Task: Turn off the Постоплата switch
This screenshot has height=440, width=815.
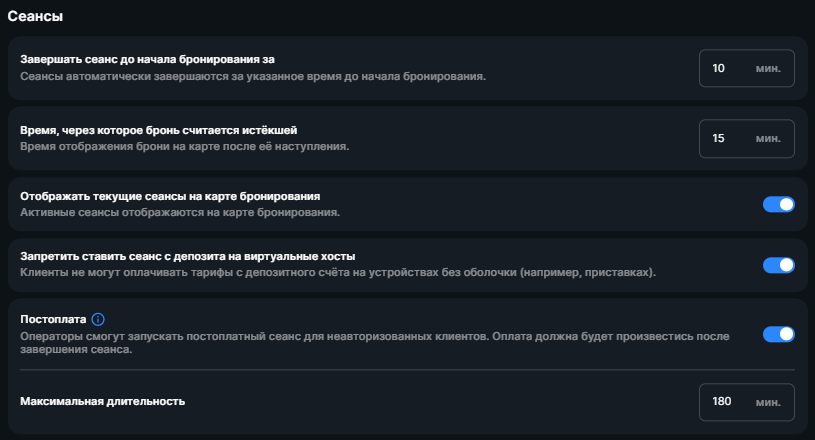Action: [x=779, y=334]
